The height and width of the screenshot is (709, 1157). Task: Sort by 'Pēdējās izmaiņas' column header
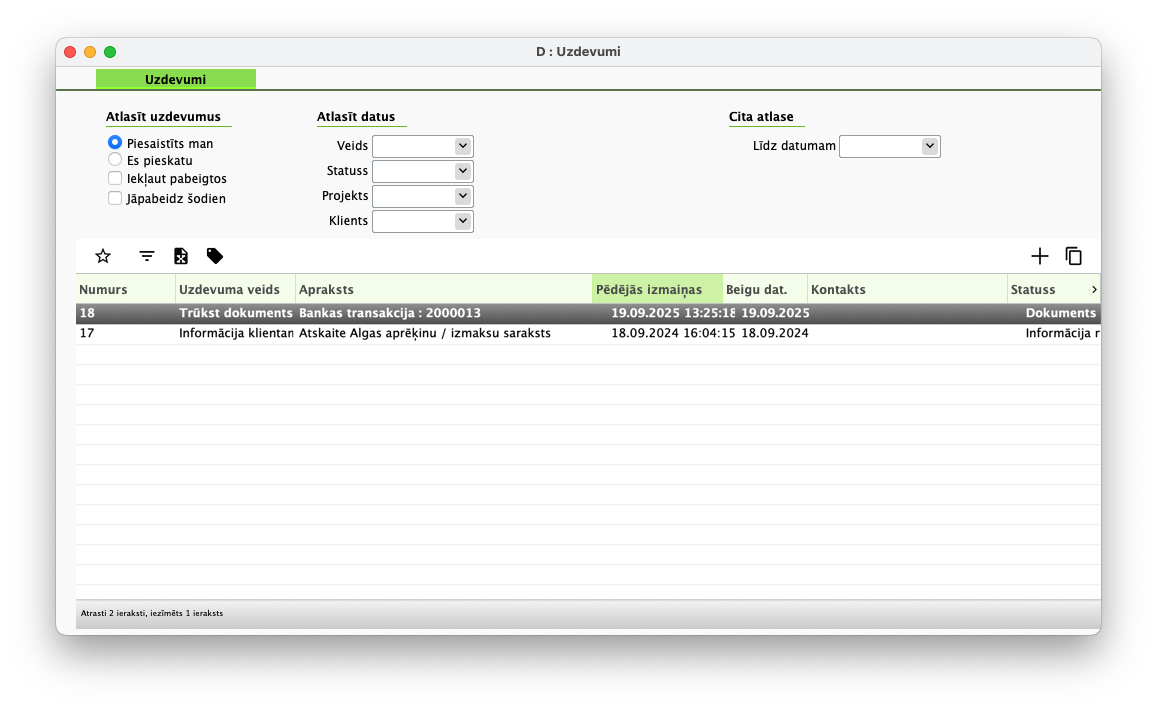point(657,290)
